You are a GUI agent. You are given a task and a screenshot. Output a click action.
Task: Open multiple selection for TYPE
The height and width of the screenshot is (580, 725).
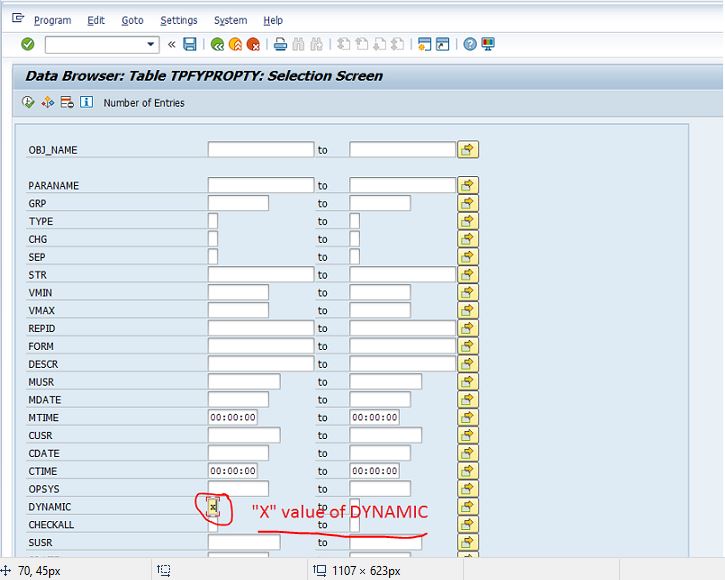pyautogui.click(x=467, y=221)
